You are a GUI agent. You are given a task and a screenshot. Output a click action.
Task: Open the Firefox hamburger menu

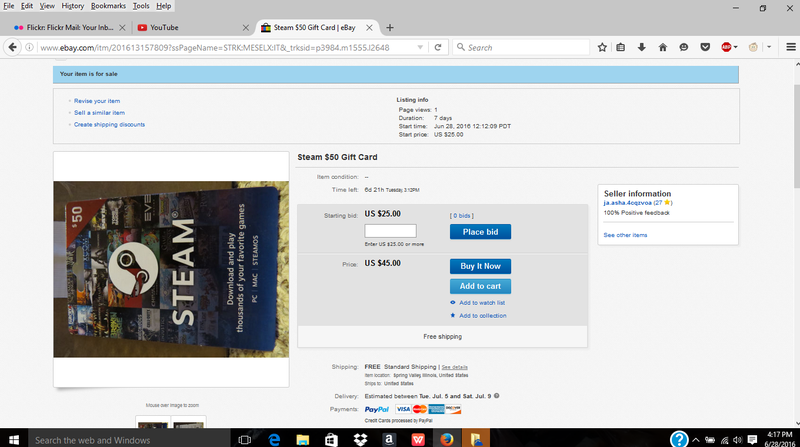pos(791,47)
